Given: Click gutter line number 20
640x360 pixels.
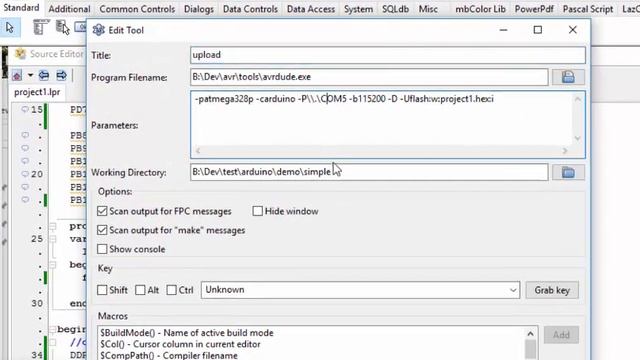Looking at the screenshot, I should 37,174.
